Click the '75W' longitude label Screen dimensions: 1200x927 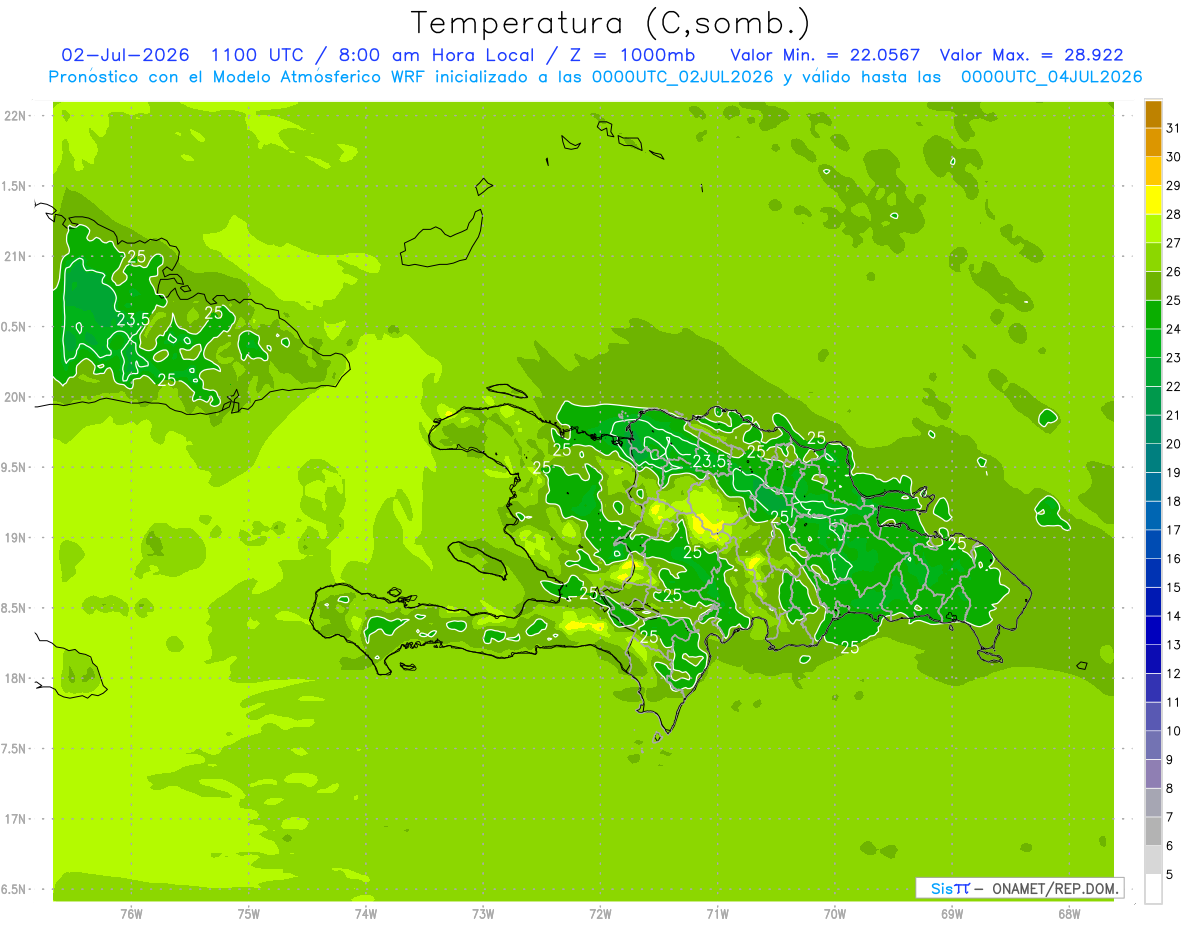[x=248, y=913]
